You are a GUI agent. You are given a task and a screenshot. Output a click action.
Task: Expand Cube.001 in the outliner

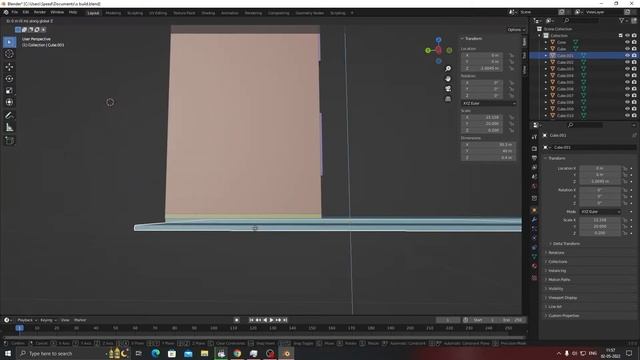coord(546,55)
